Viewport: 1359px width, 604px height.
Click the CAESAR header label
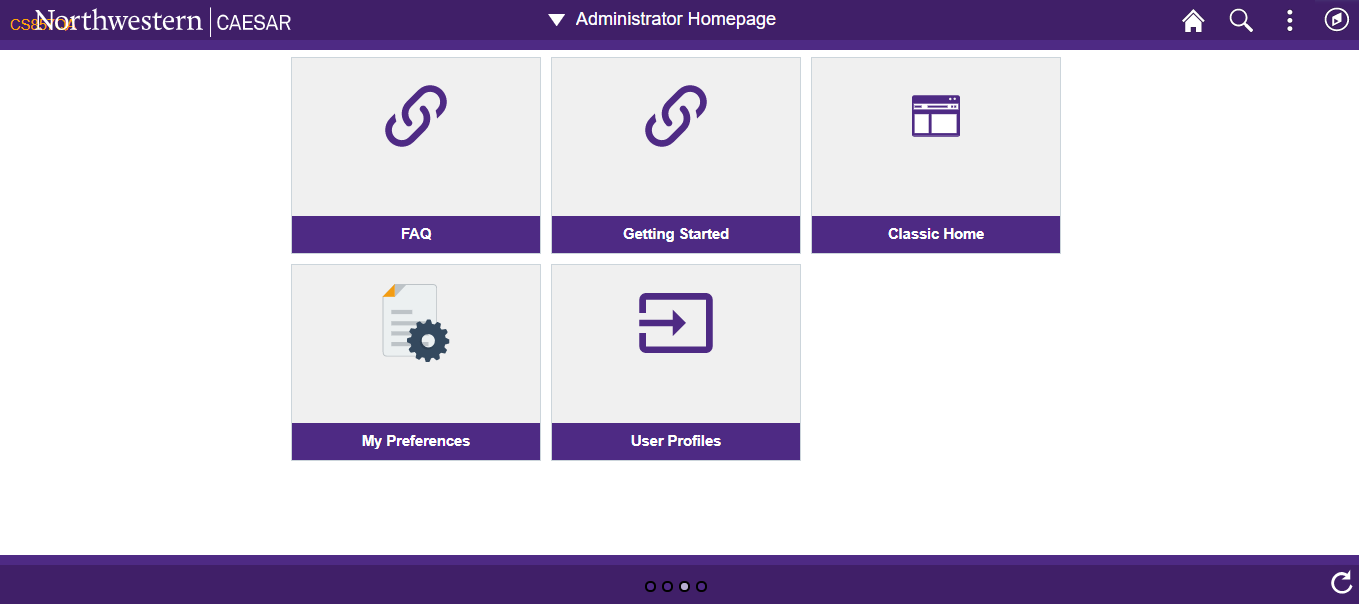[x=253, y=22]
